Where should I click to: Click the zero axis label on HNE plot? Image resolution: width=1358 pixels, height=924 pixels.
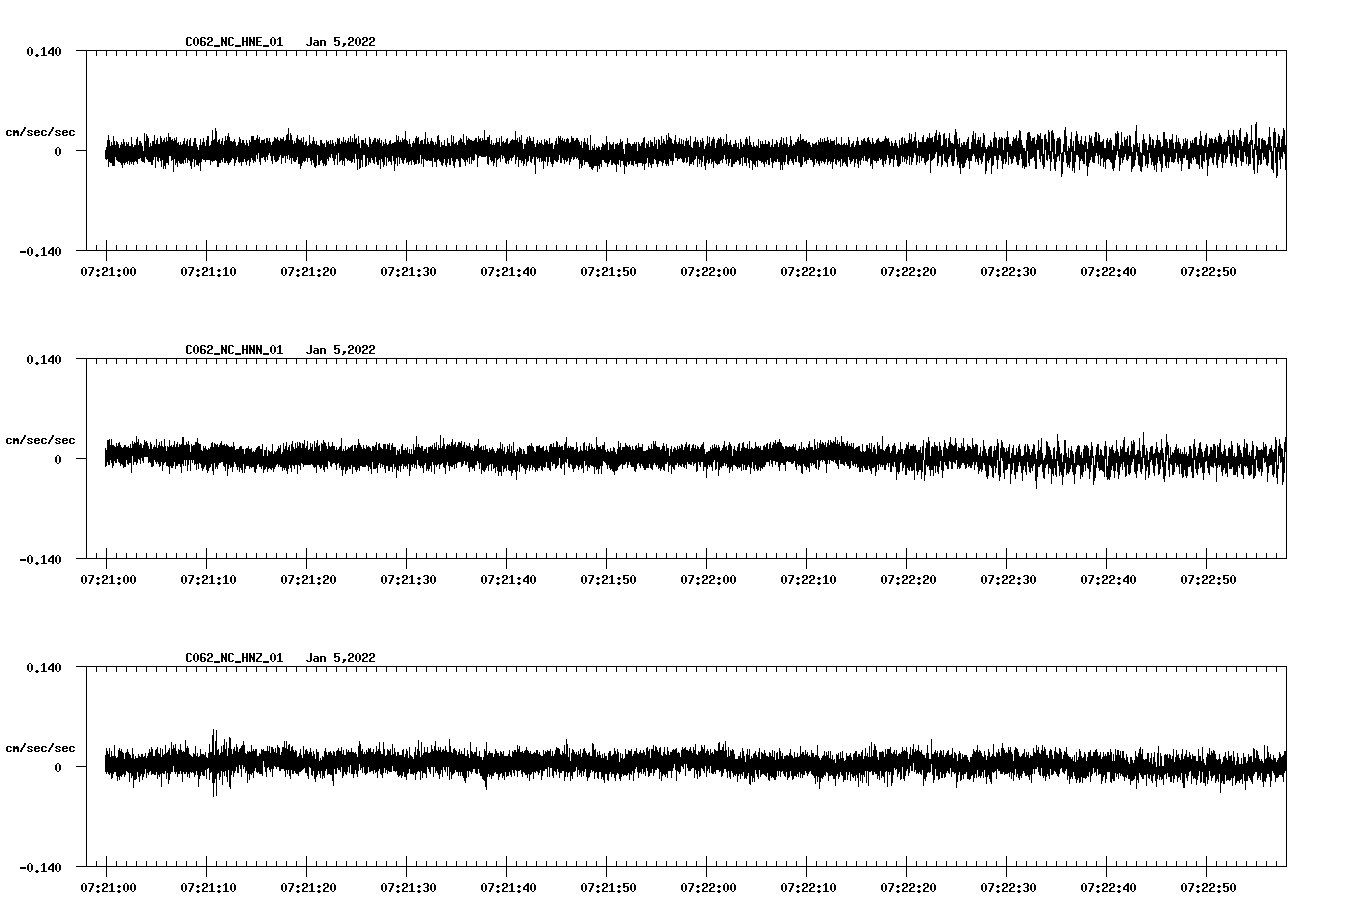point(58,151)
